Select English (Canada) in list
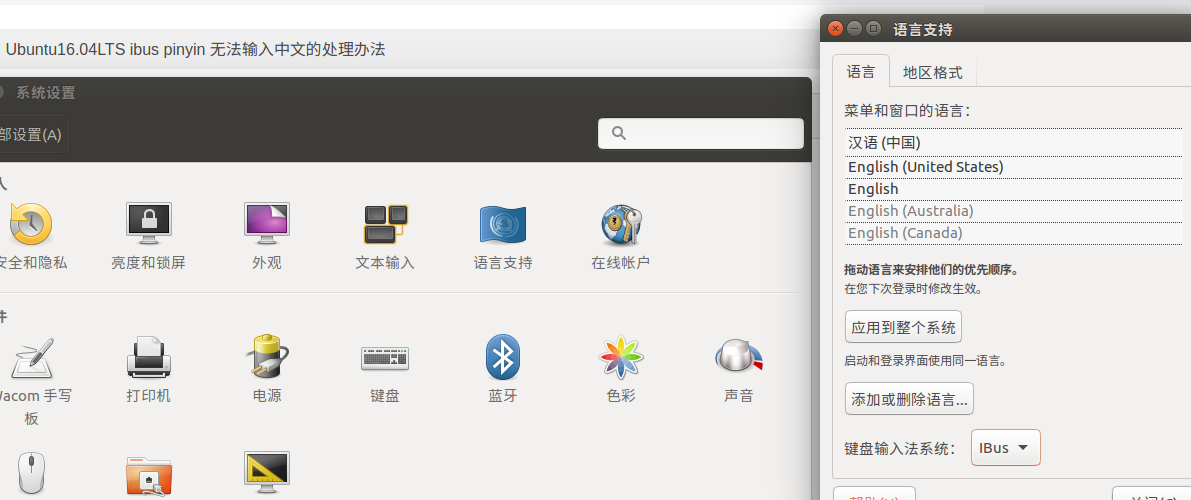The width and height of the screenshot is (1191, 500). [1013, 233]
